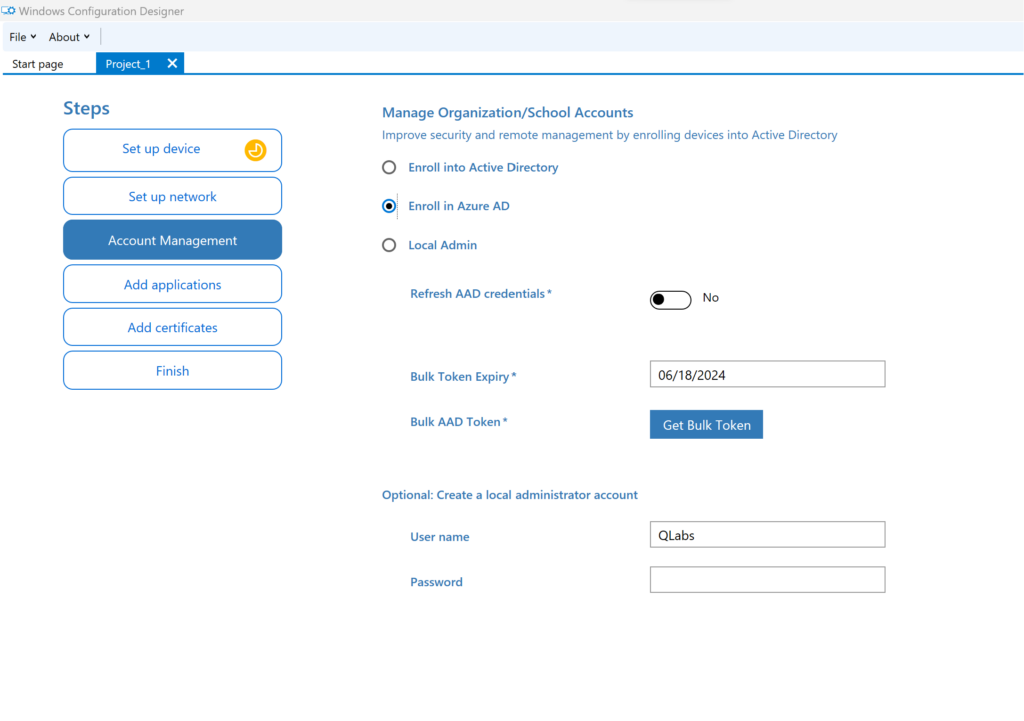Go to the Add certificates step
Screen dimensions: 1024x721
click(172, 327)
